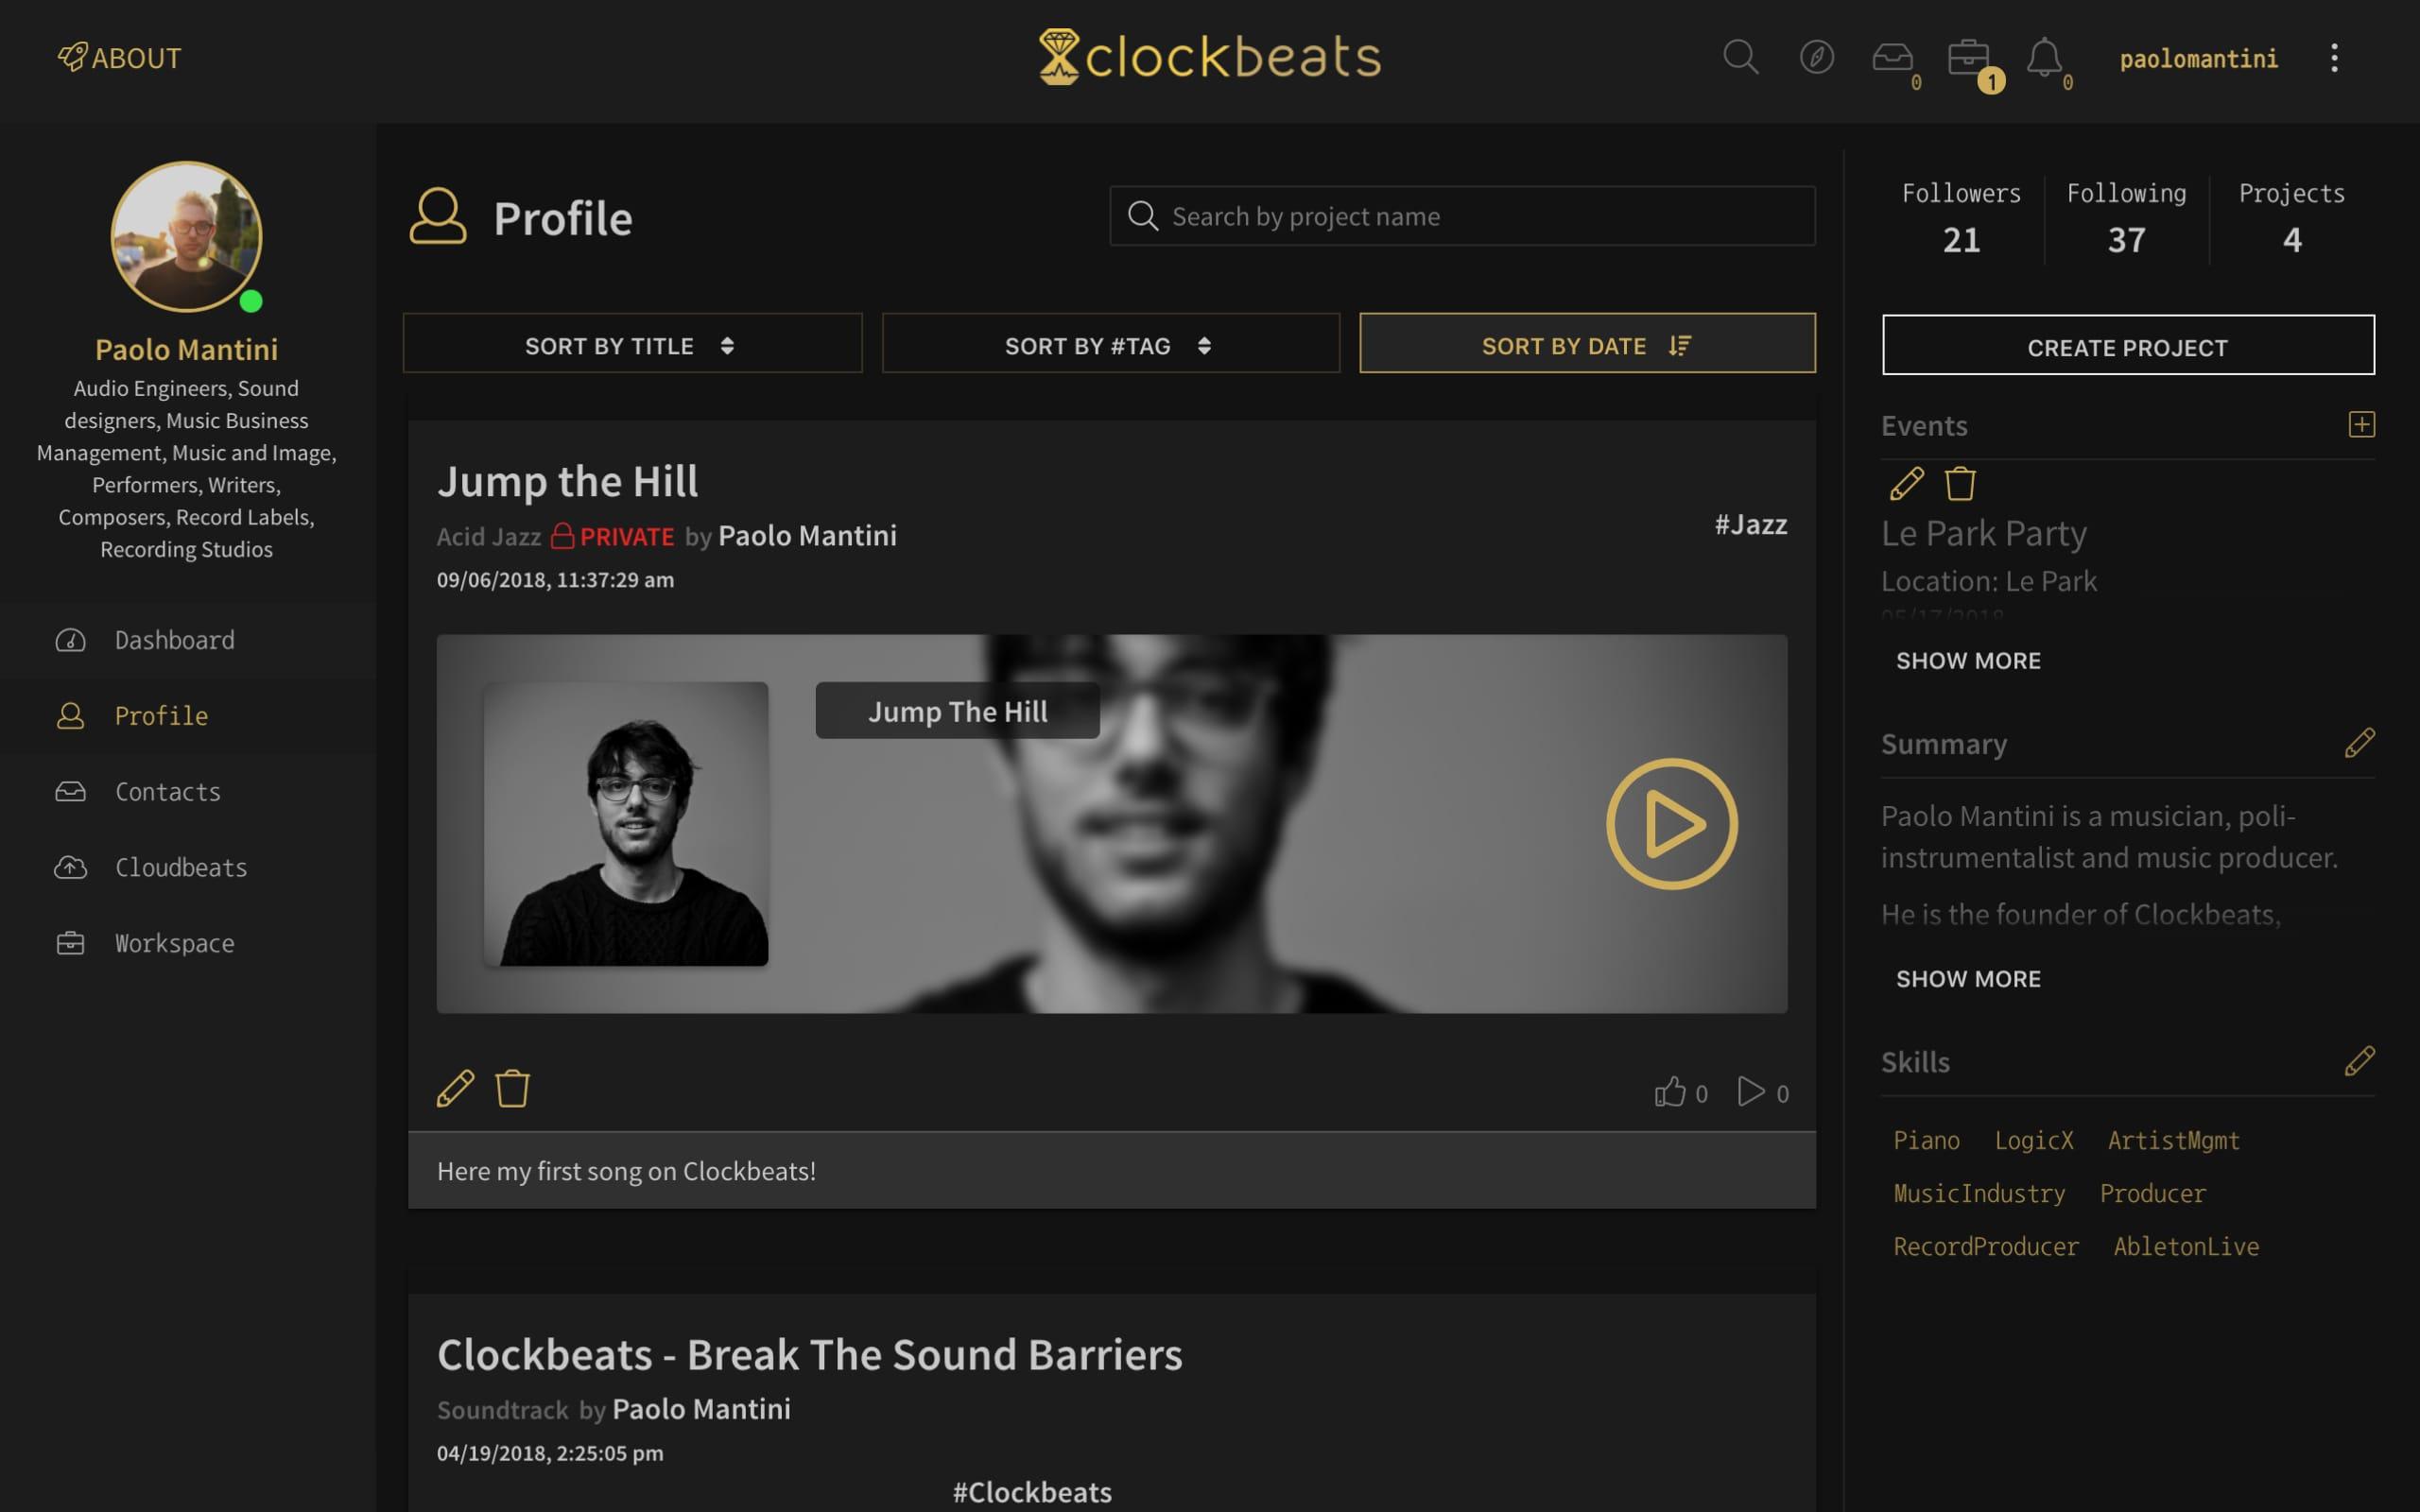Open workspace briefcase icon showing 1 notification
Image resolution: width=2420 pixels, height=1512 pixels.
pos(1969,58)
